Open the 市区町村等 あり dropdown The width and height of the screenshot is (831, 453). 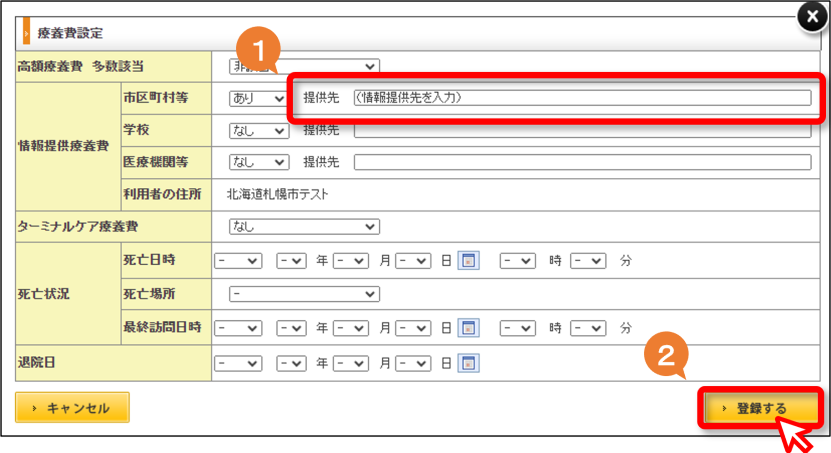coord(259,99)
